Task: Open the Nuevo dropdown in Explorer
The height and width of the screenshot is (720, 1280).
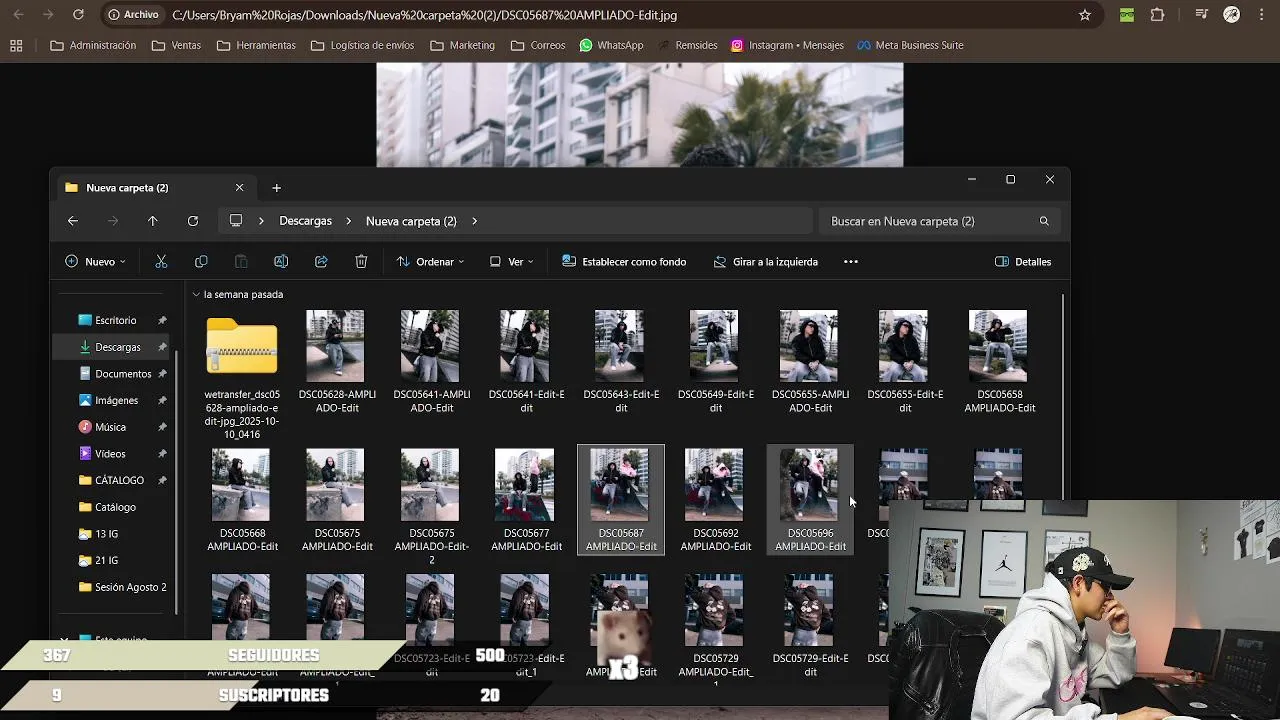Action: click(95, 262)
